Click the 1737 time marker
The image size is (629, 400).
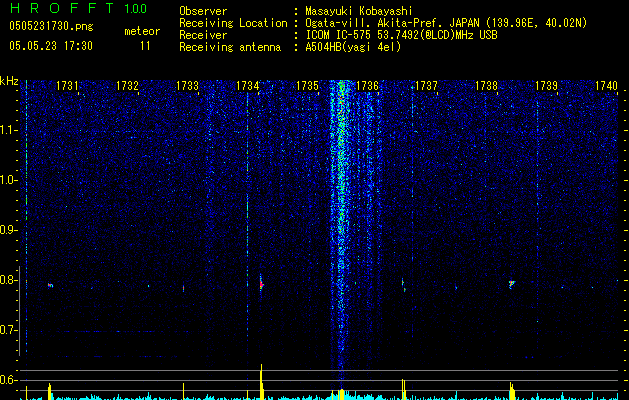coord(426,86)
